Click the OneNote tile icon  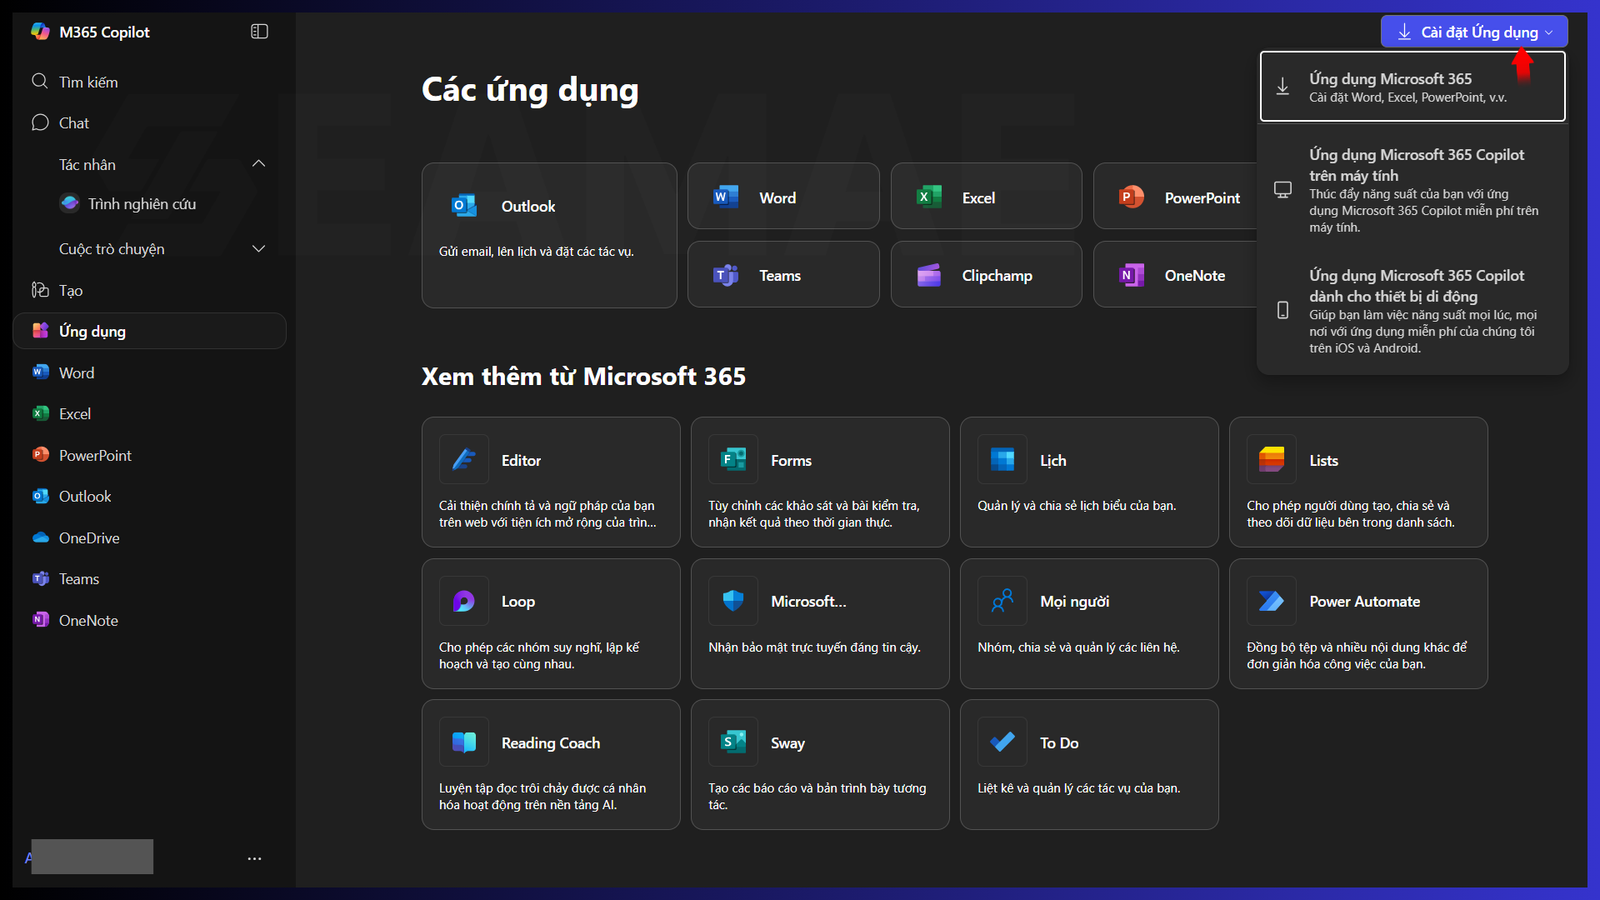[1131, 275]
